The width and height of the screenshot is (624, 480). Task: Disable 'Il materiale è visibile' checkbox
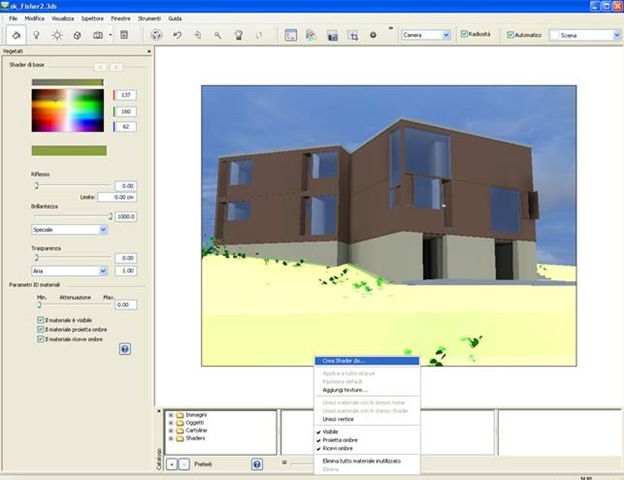41,319
